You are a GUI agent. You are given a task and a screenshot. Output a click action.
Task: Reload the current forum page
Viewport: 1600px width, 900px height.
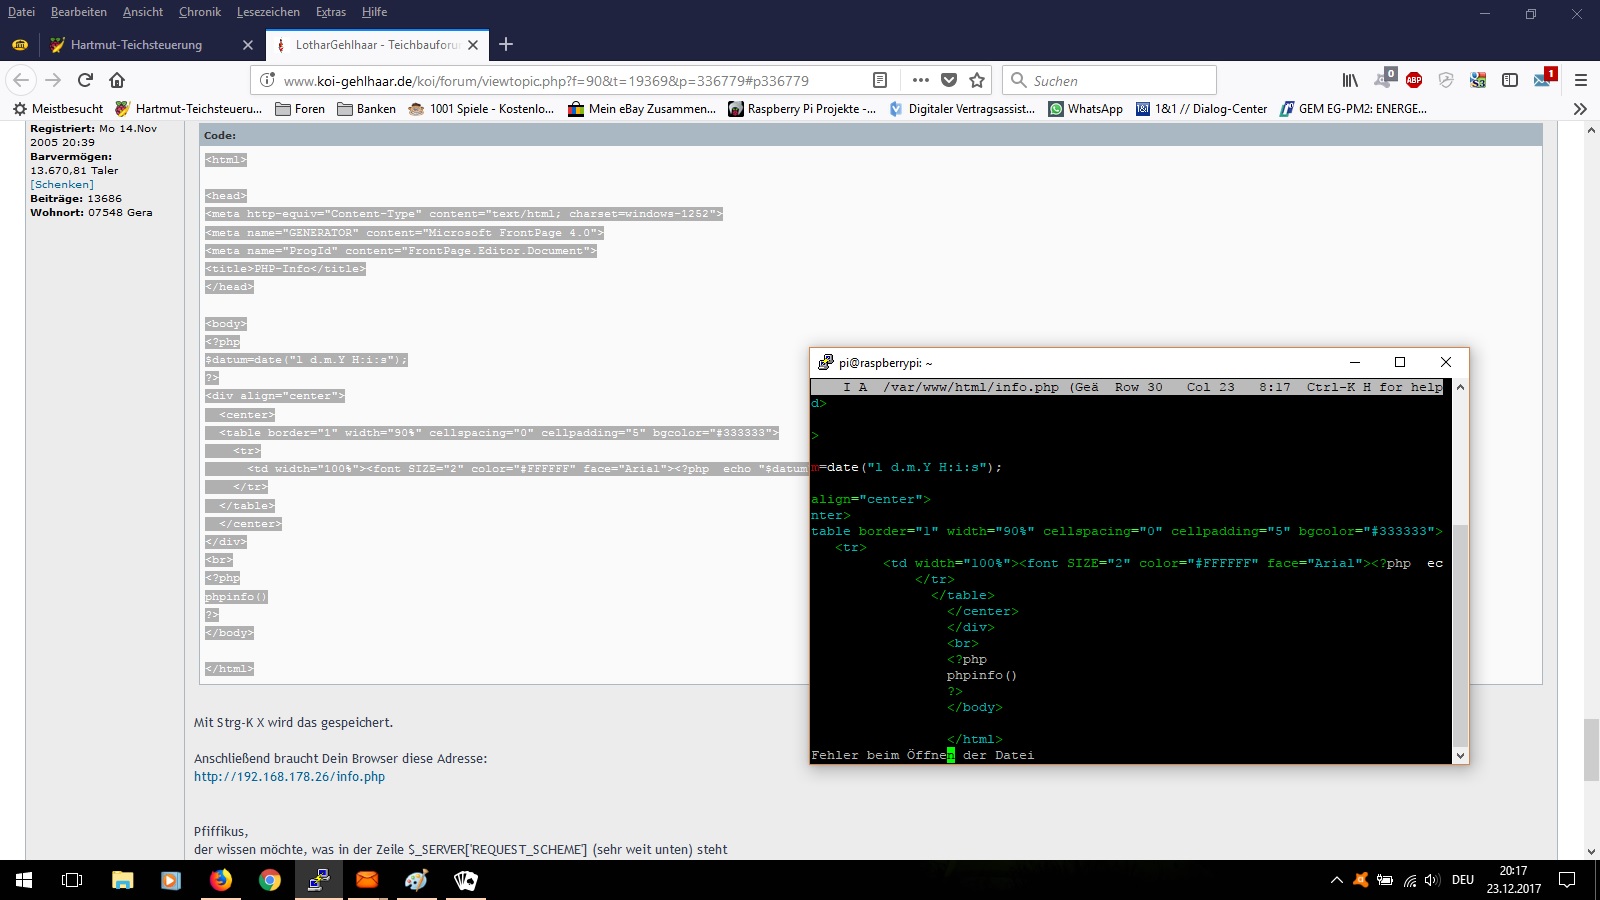(x=85, y=80)
